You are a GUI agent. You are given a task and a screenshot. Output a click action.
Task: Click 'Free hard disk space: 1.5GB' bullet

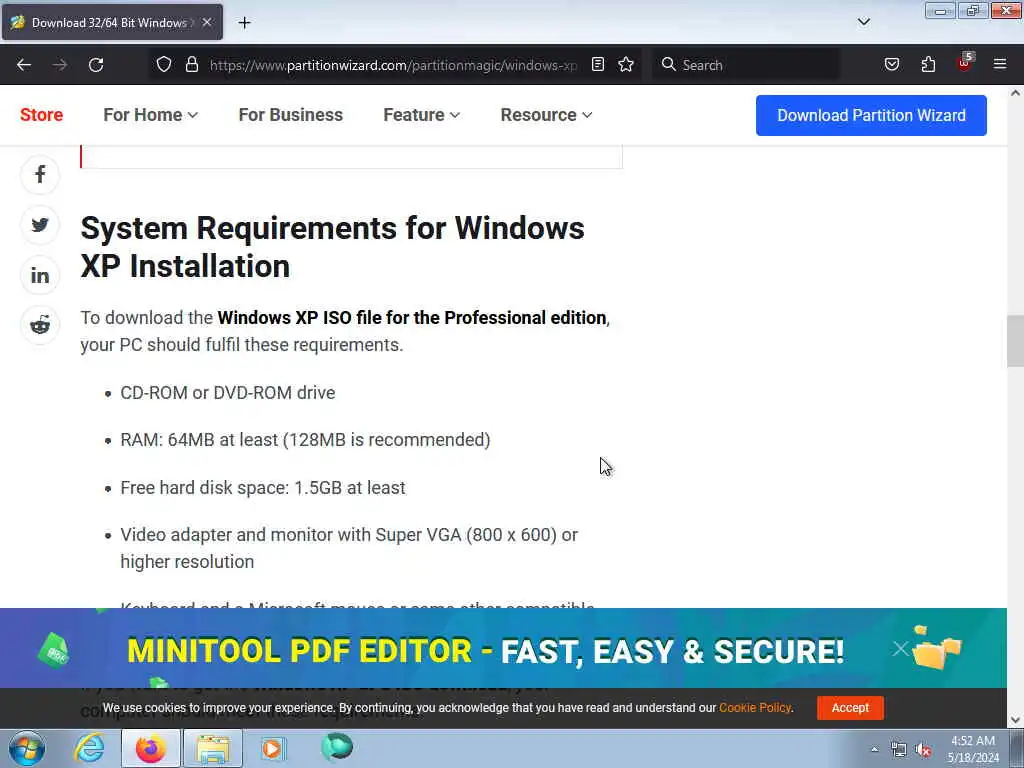263,488
